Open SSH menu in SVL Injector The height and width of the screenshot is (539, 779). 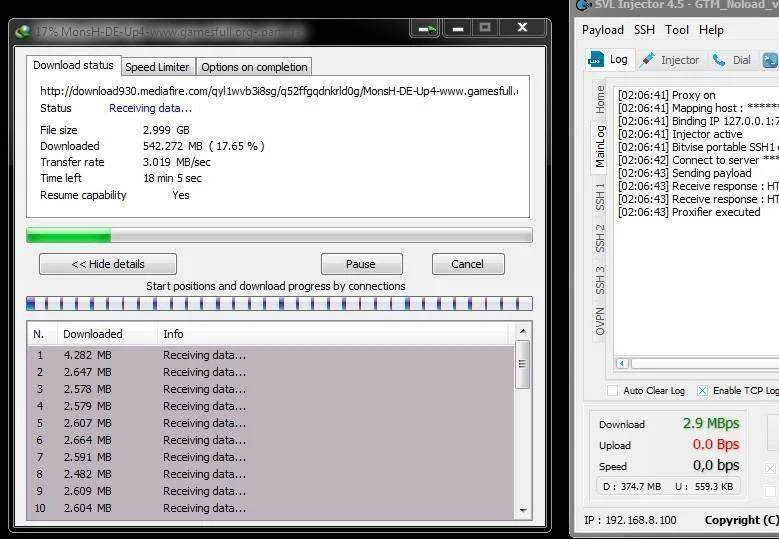point(644,30)
